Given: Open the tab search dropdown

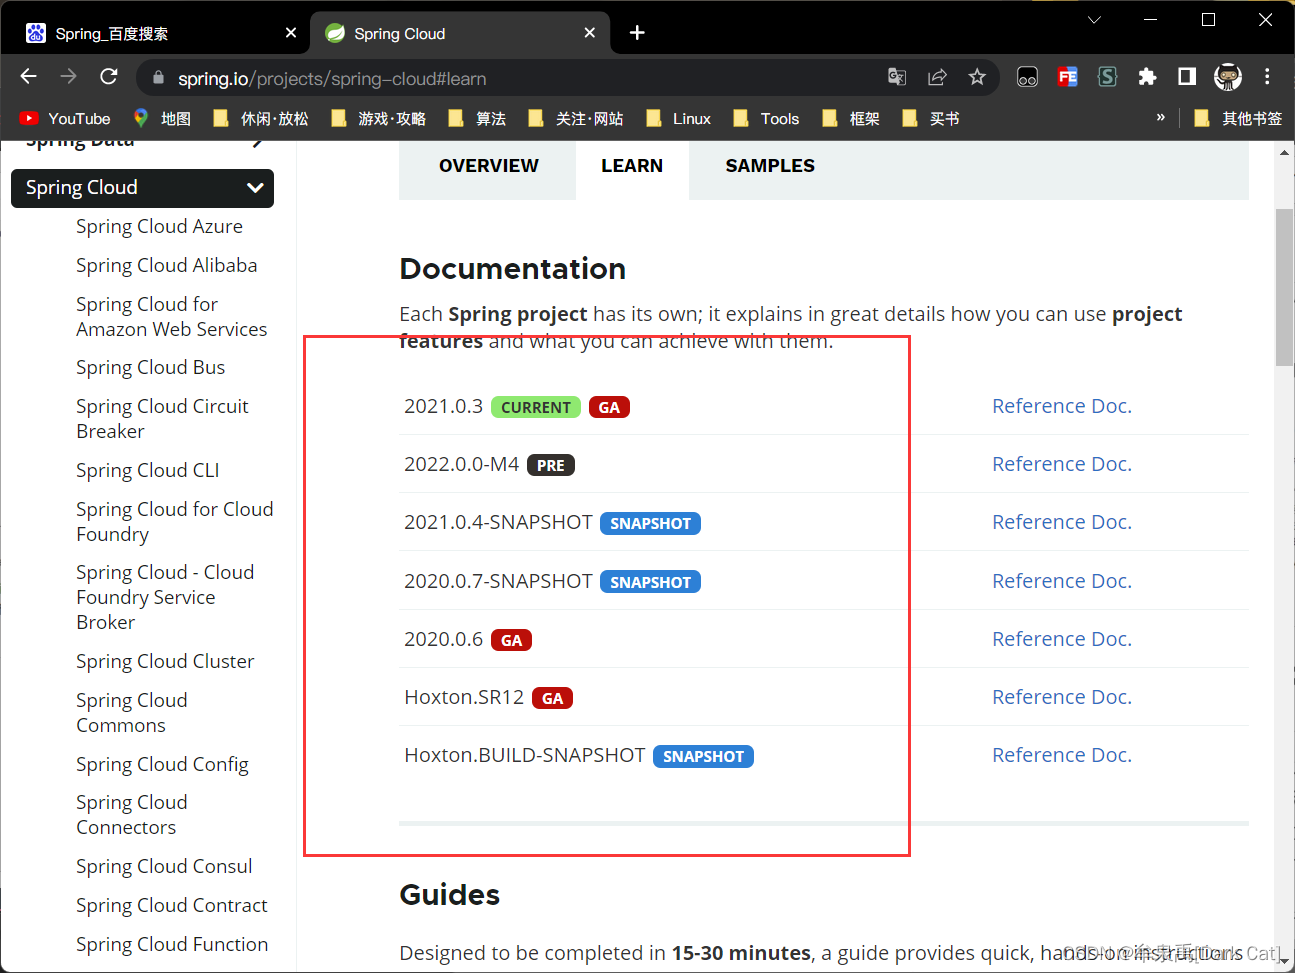Looking at the screenshot, I should 1094,20.
